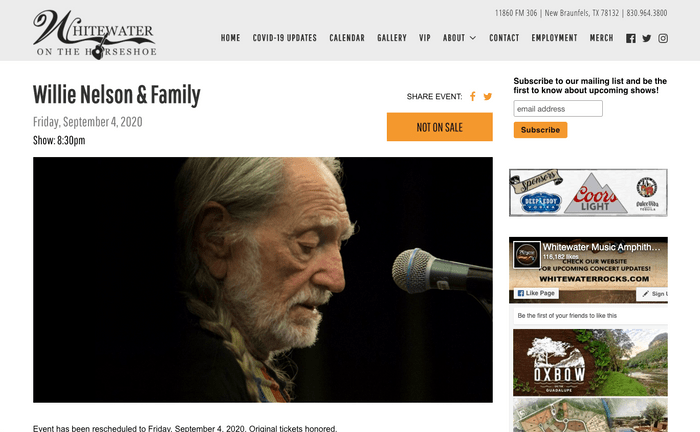The height and width of the screenshot is (432, 700).
Task: Click the Subscribe button
Action: pyautogui.click(x=540, y=130)
